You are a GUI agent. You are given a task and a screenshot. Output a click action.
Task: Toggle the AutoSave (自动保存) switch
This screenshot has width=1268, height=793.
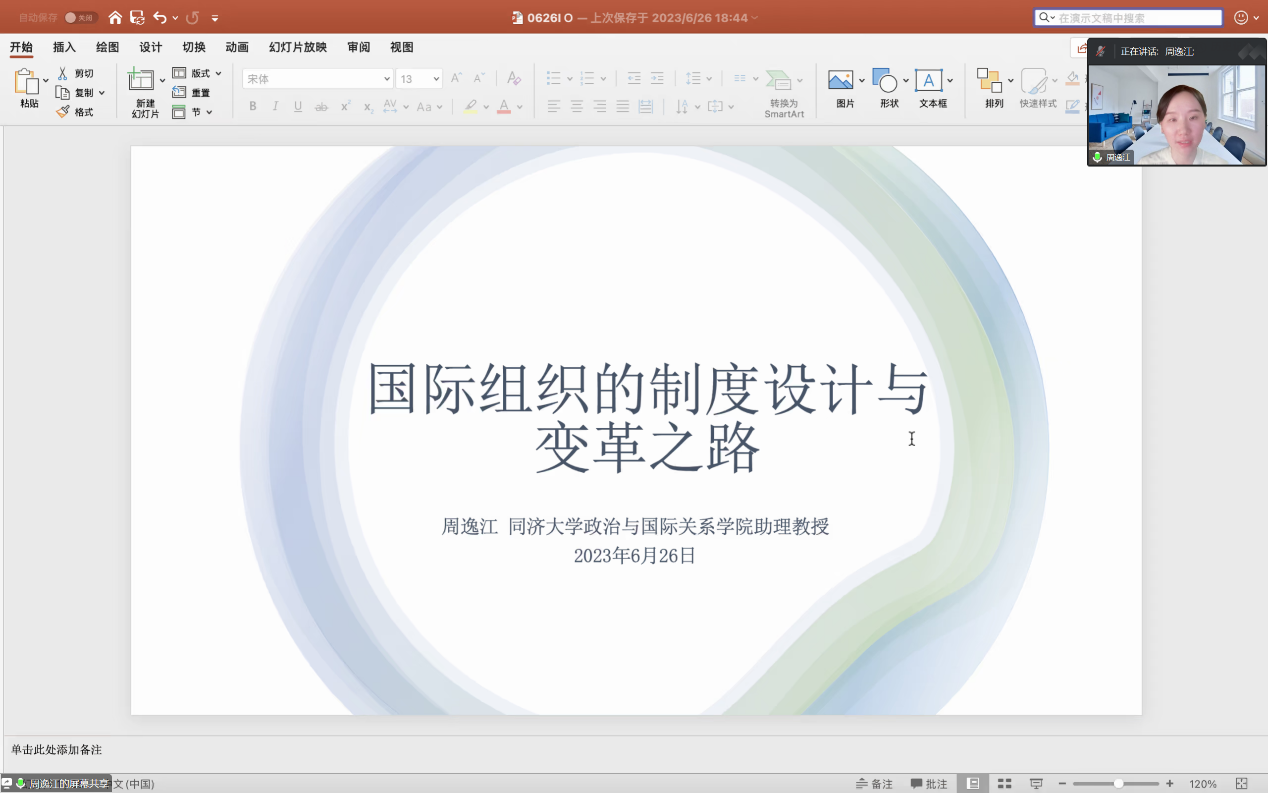[x=80, y=17]
